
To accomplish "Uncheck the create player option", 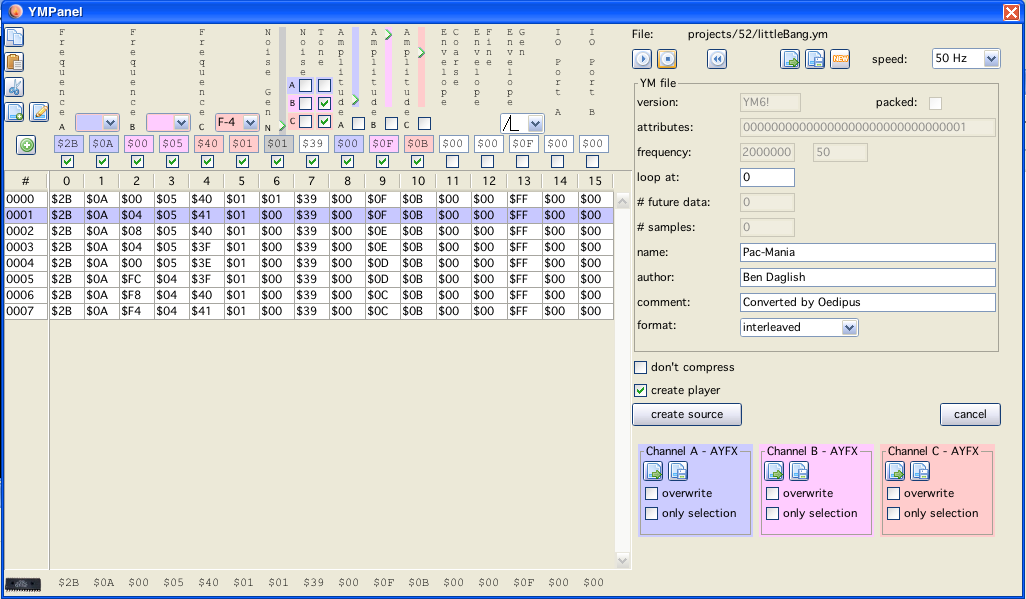I will (641, 390).
